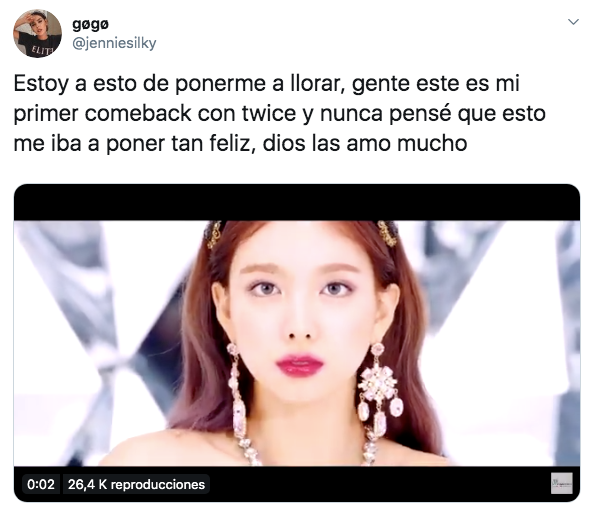Click the red lips in the video frame
The height and width of the screenshot is (511, 595).
299,365
